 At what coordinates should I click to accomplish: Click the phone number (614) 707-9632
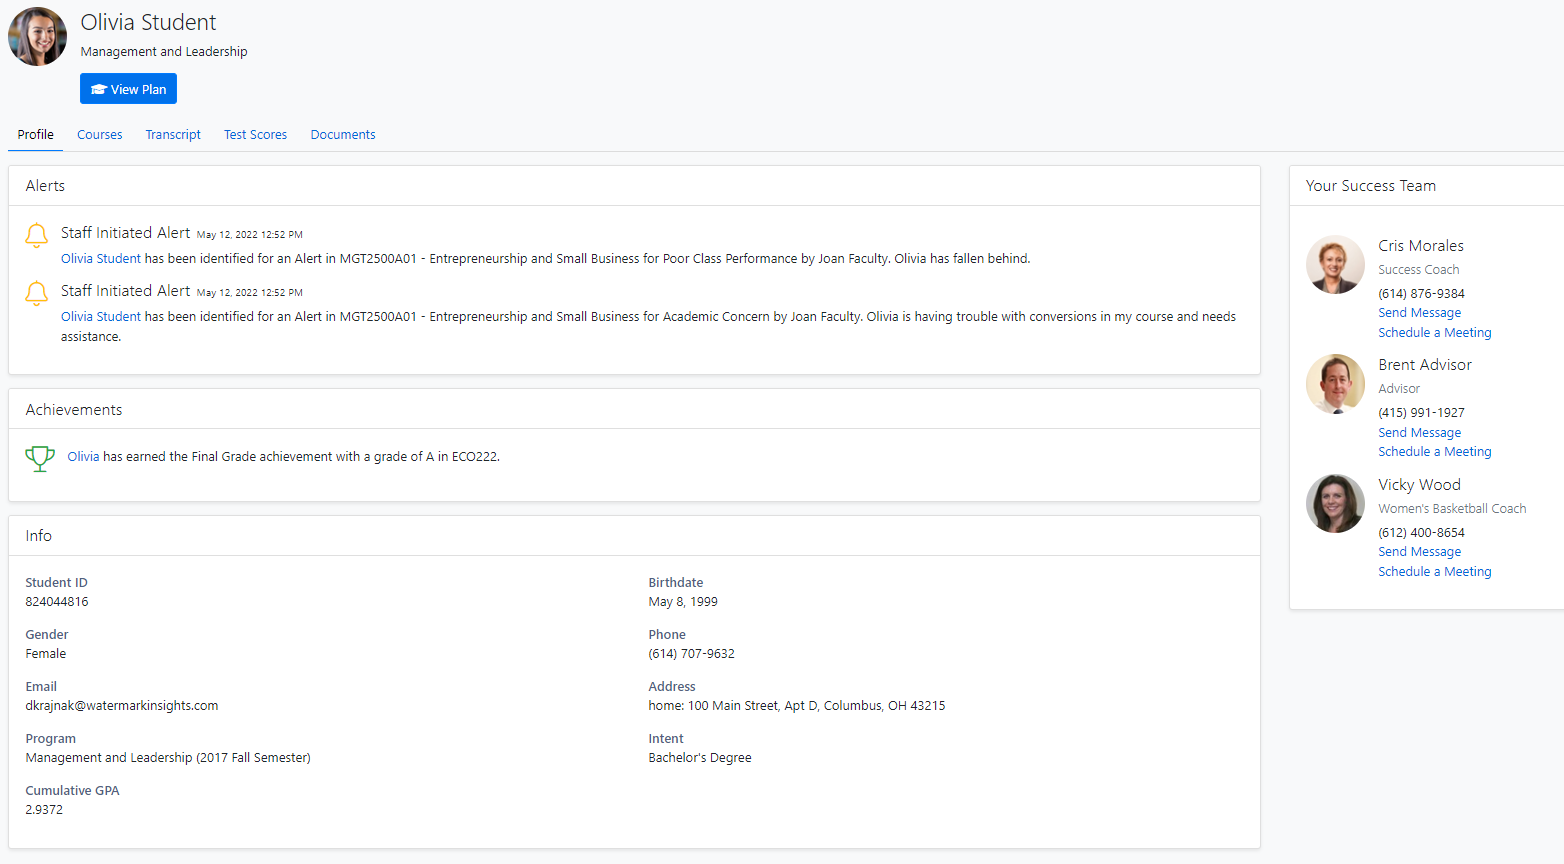point(691,653)
